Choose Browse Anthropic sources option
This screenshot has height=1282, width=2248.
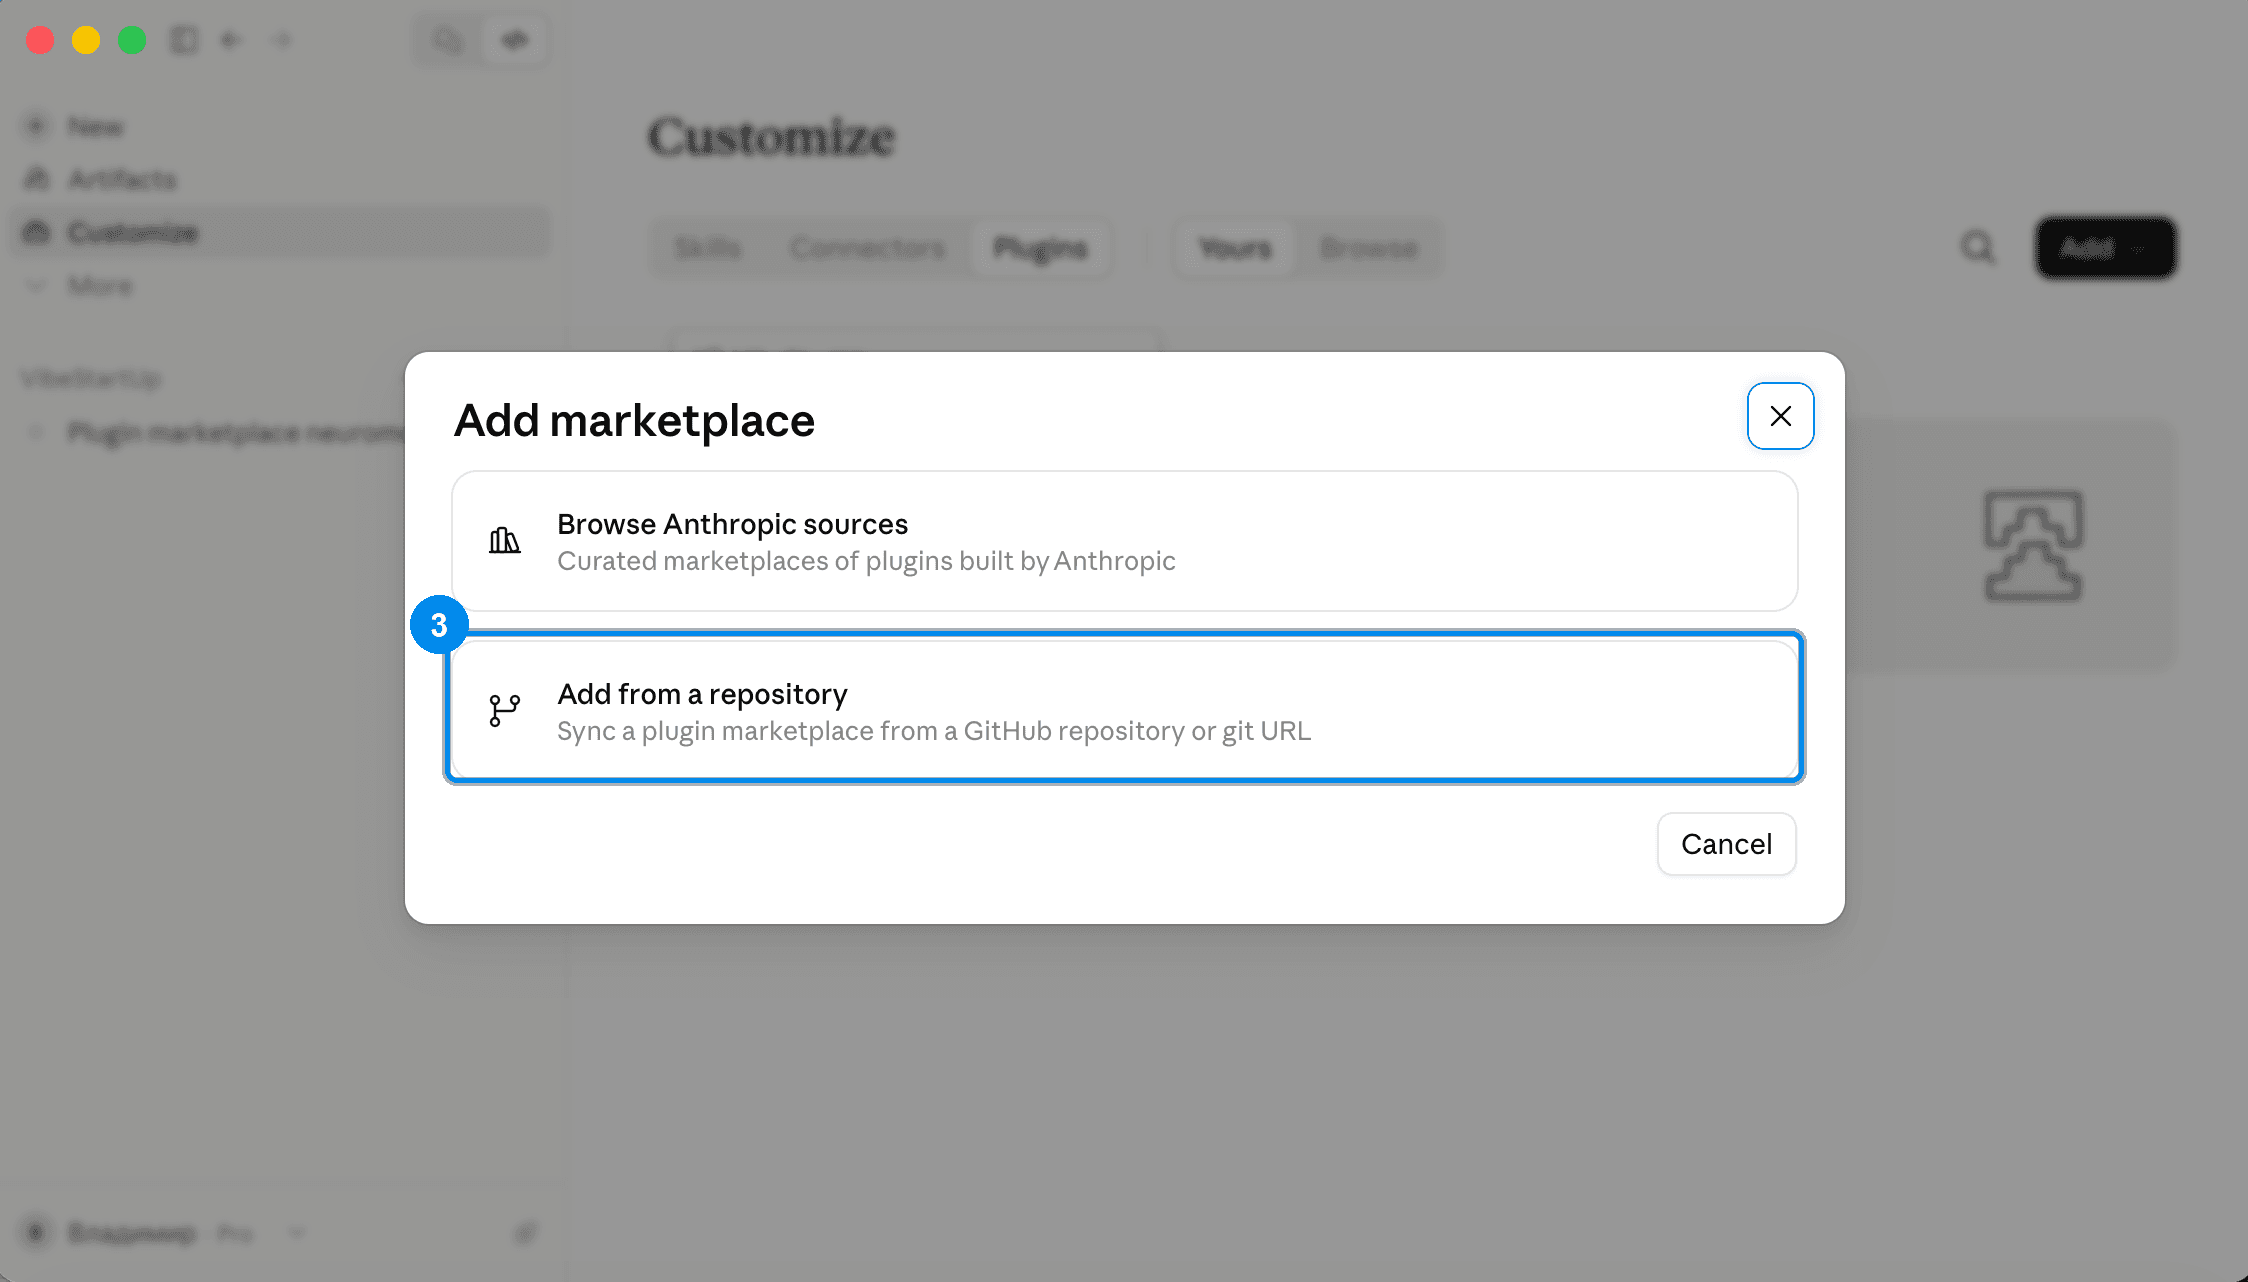point(1125,541)
